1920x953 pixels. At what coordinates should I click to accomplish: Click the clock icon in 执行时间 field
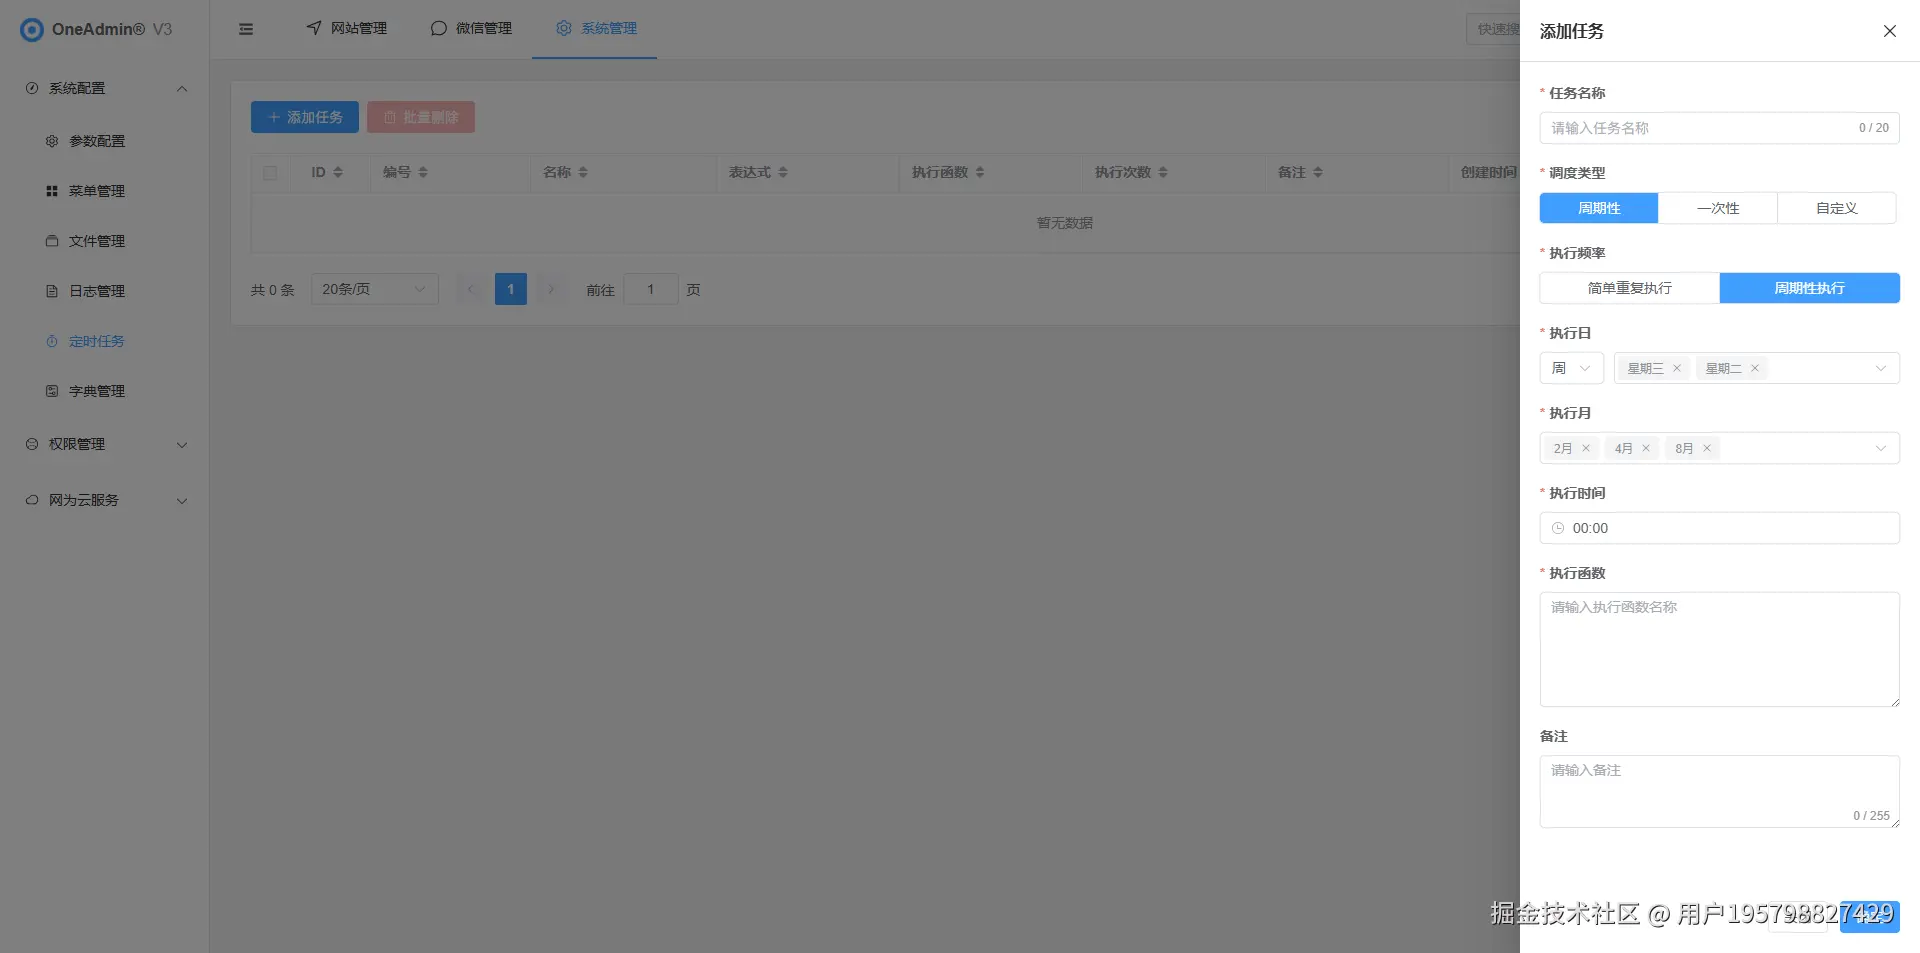1557,528
